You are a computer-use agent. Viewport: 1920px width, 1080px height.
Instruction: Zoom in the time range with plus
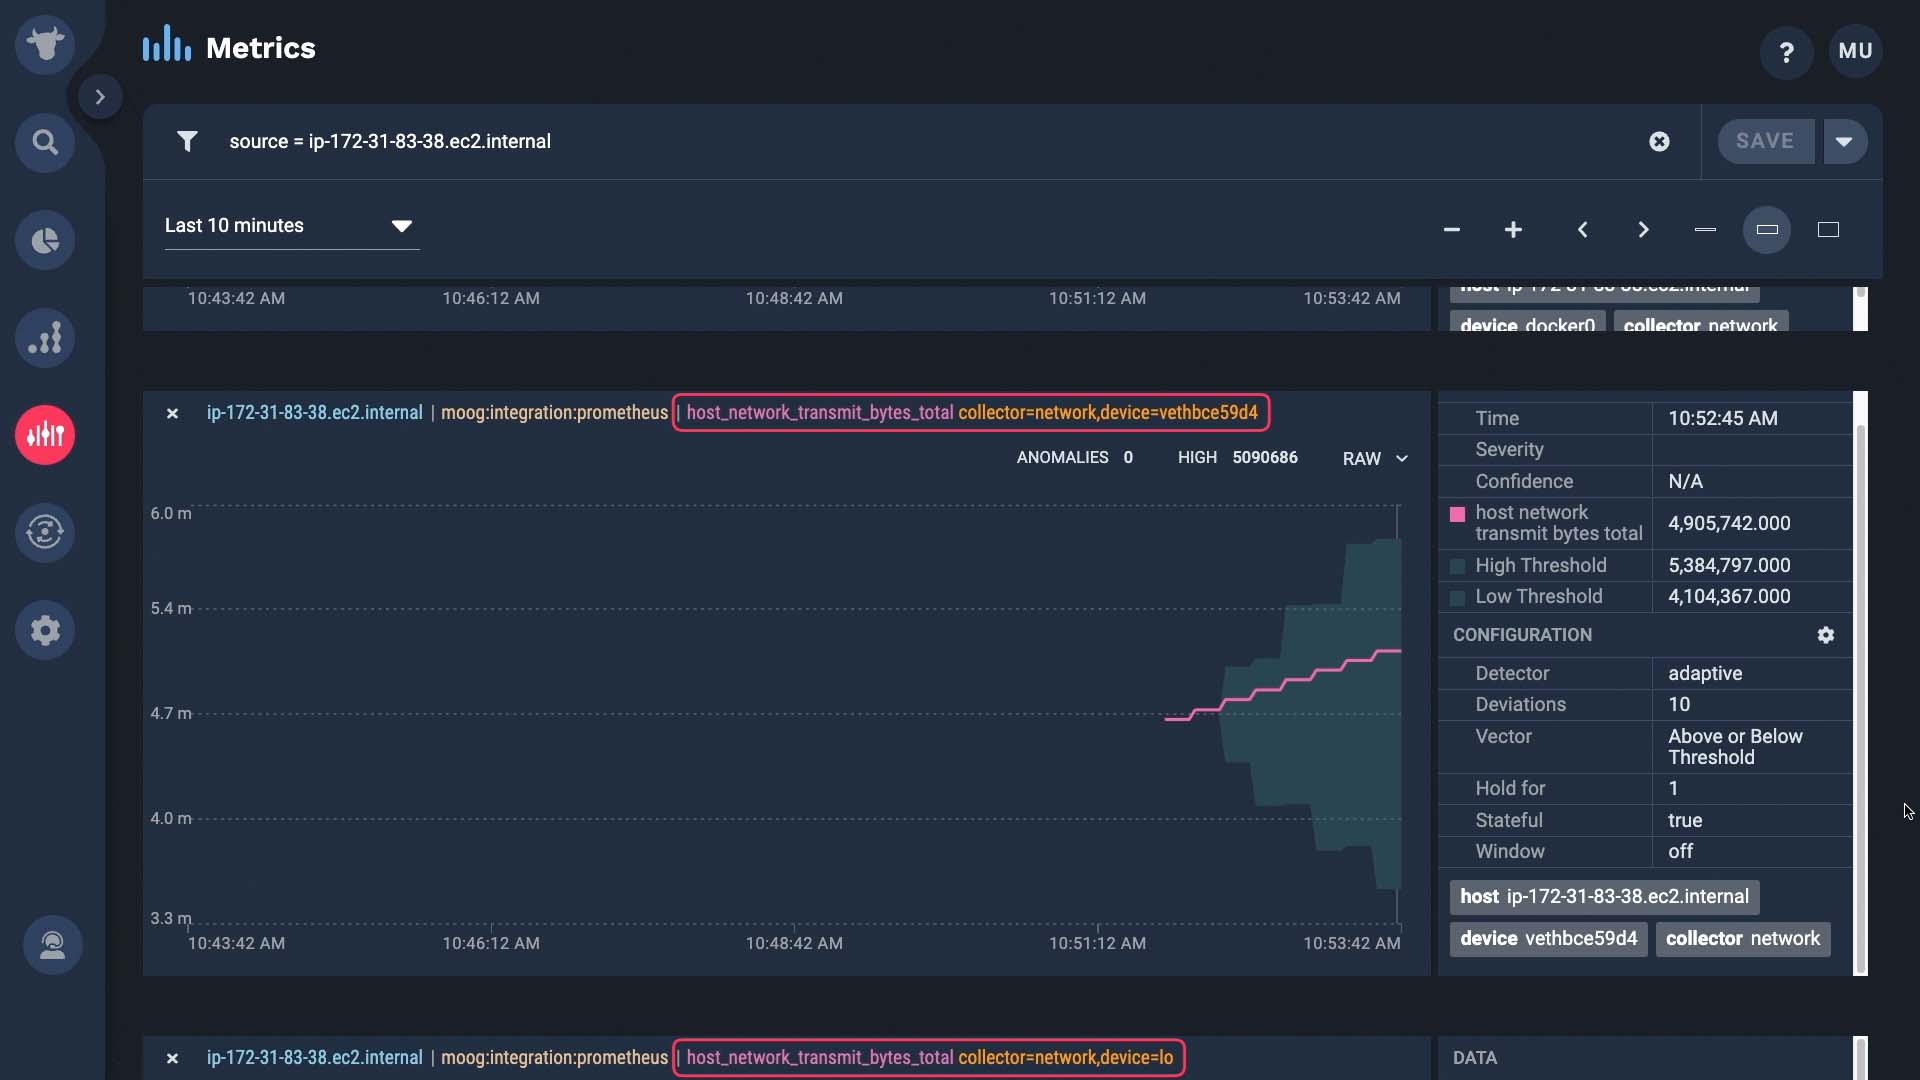(x=1513, y=230)
